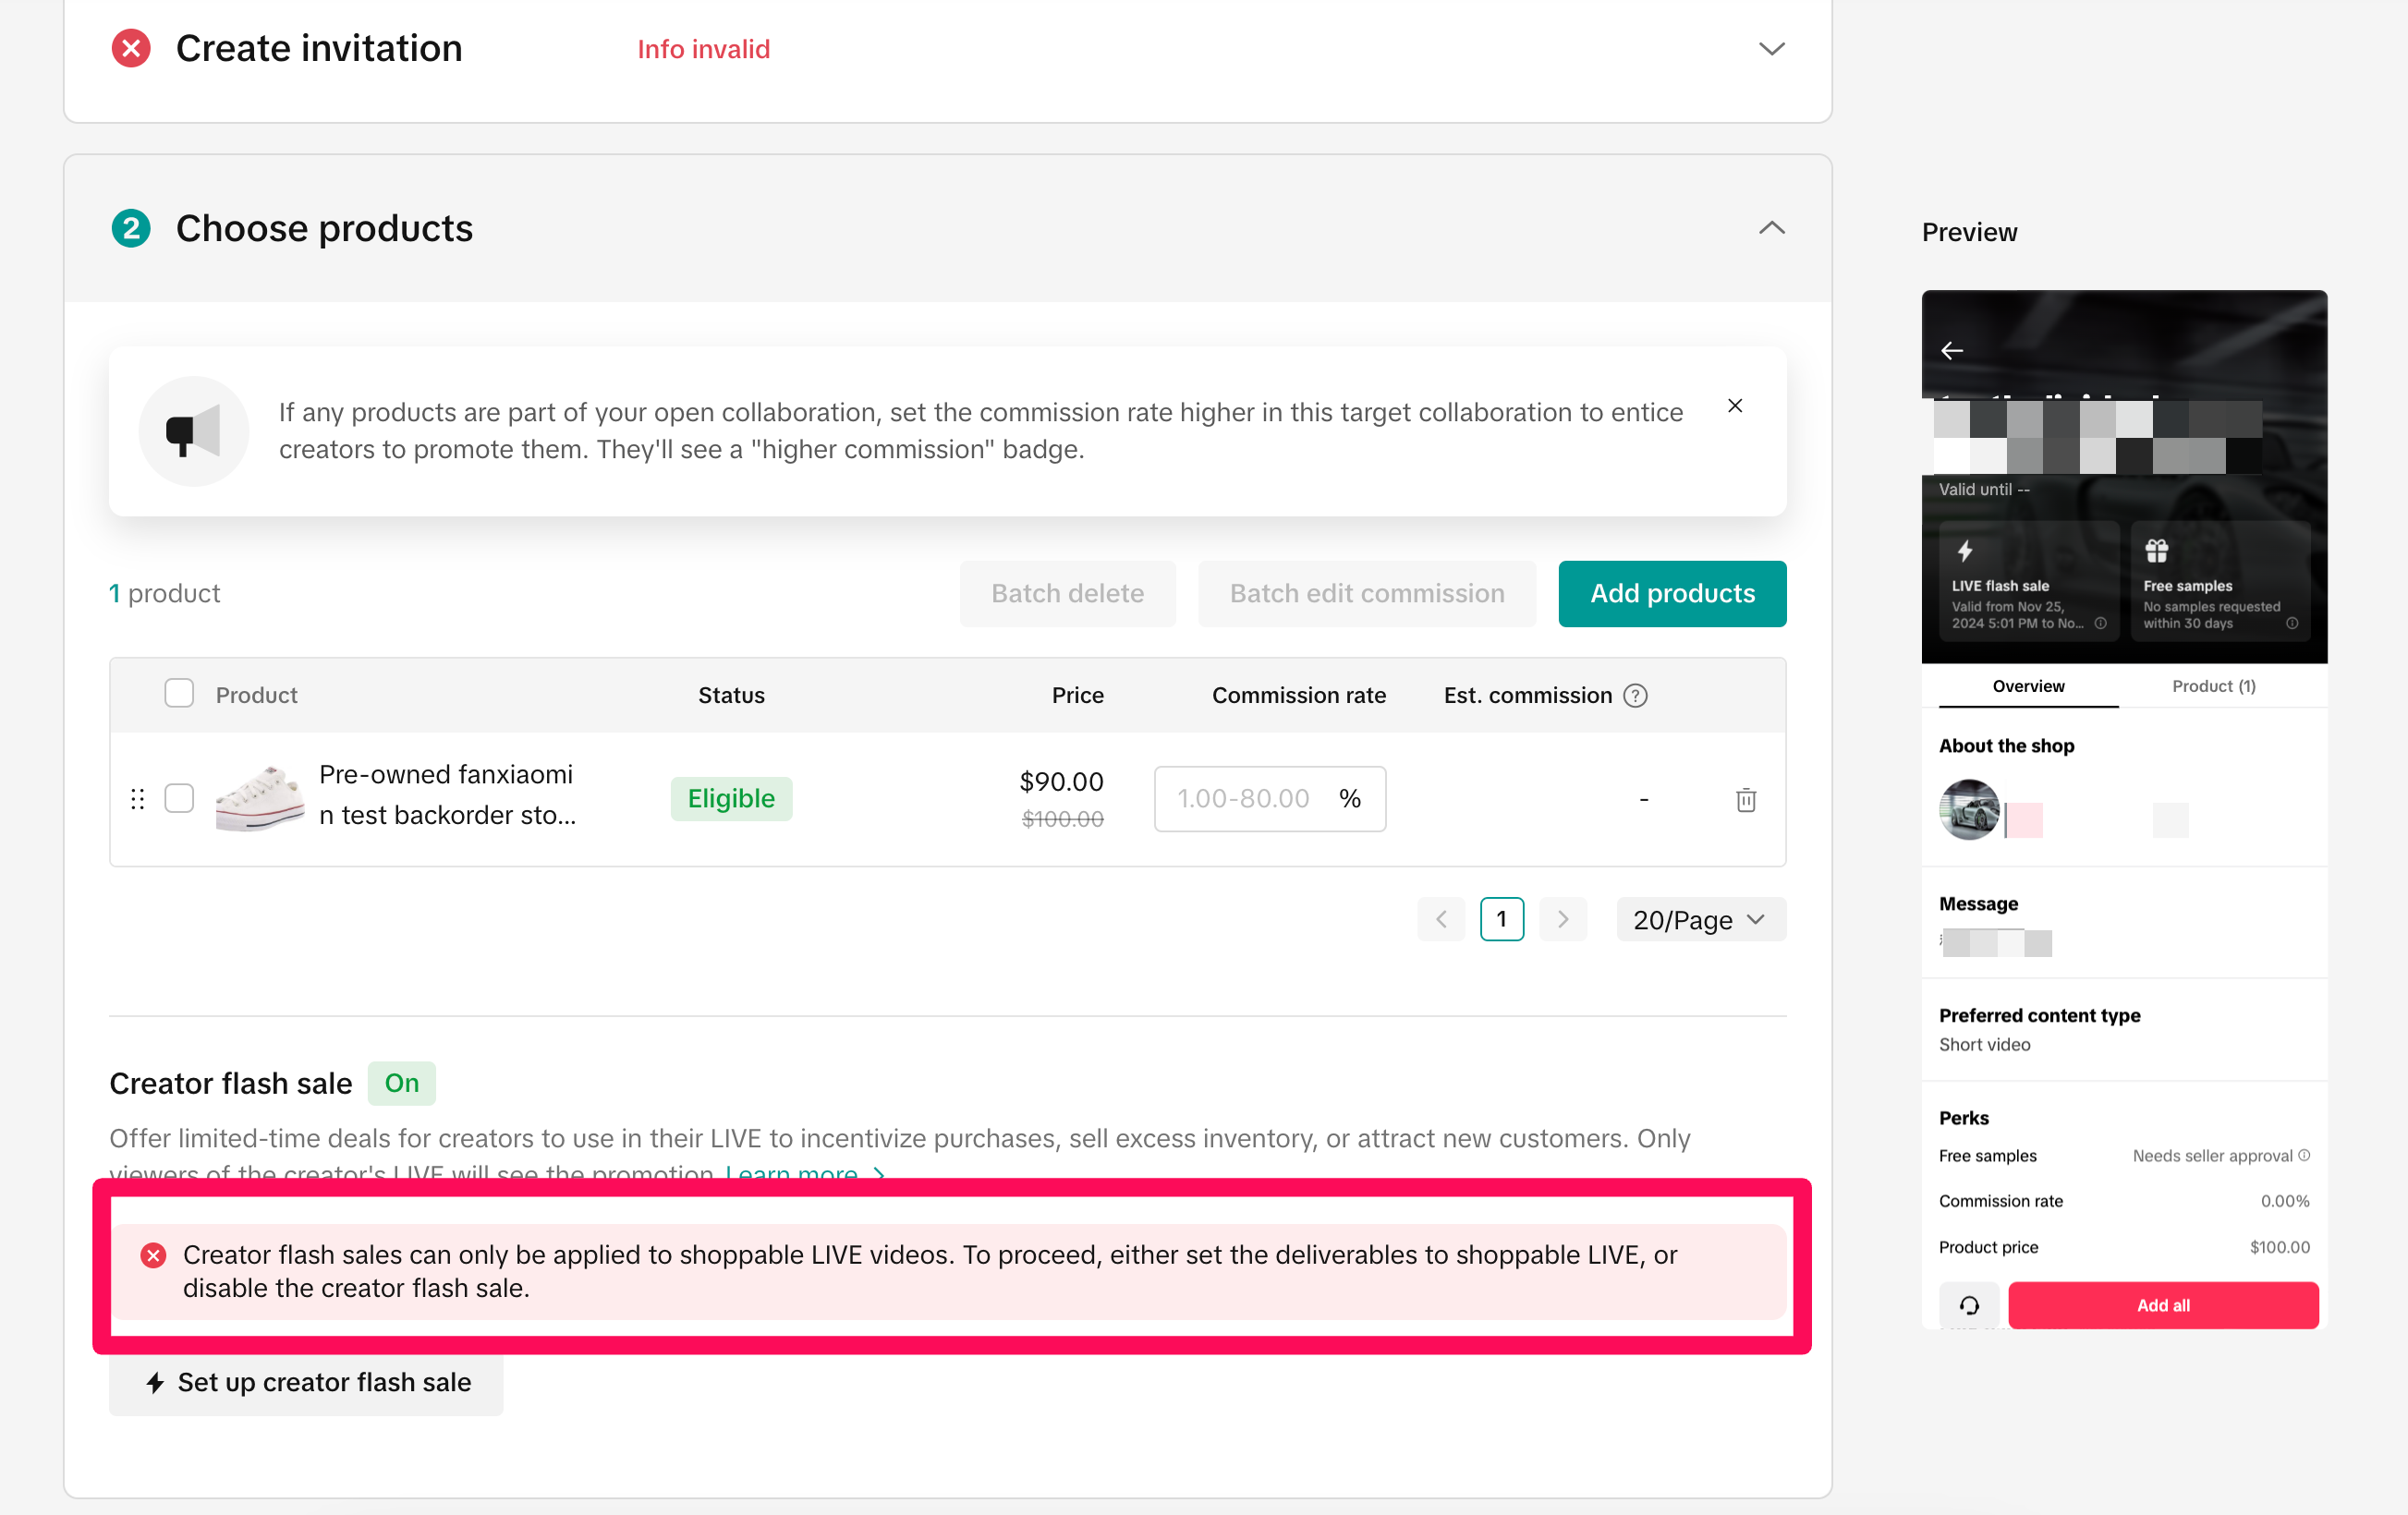This screenshot has height=1515, width=2408.
Task: Click the shop avatar in About the shop
Action: [1968, 809]
